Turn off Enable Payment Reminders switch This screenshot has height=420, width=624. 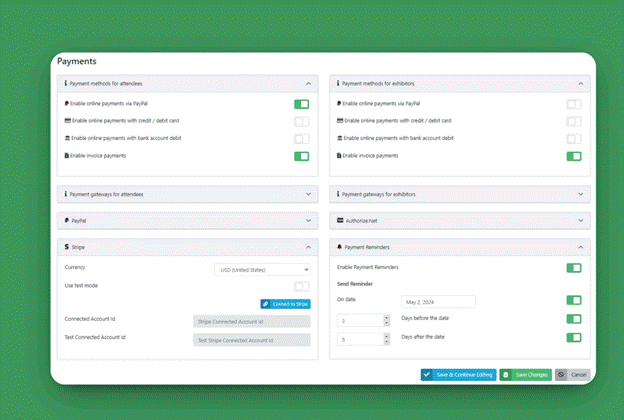tap(573, 268)
